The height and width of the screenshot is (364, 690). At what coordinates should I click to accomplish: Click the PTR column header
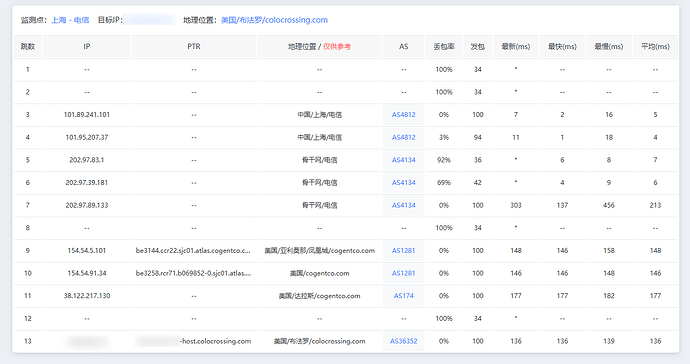pyautogui.click(x=194, y=46)
